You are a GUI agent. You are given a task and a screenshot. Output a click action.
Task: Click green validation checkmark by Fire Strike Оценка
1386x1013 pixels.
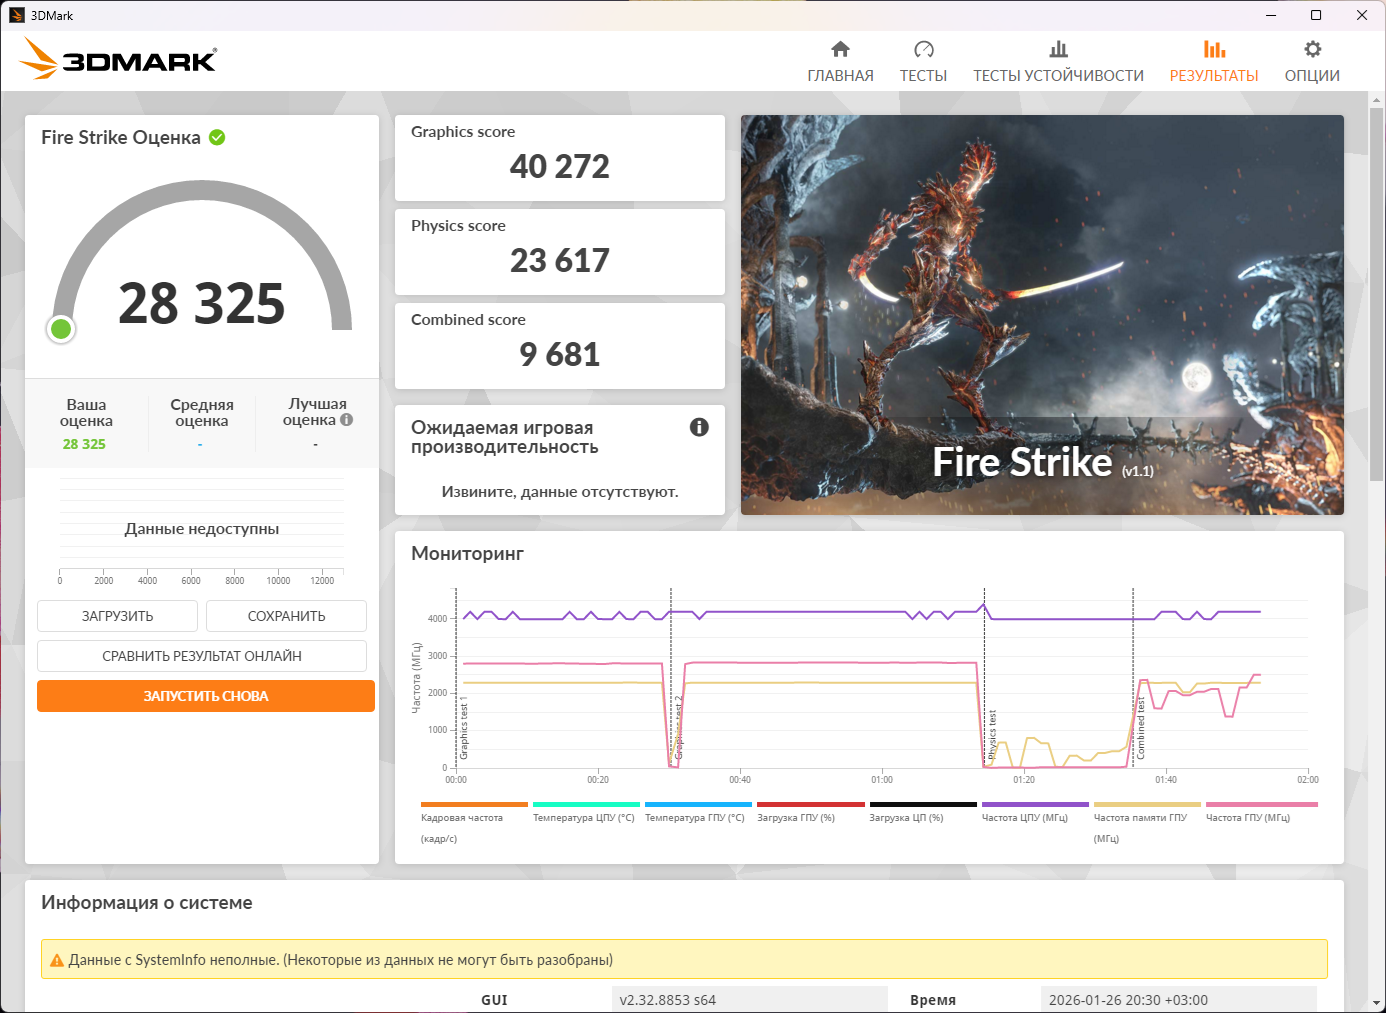point(217,137)
